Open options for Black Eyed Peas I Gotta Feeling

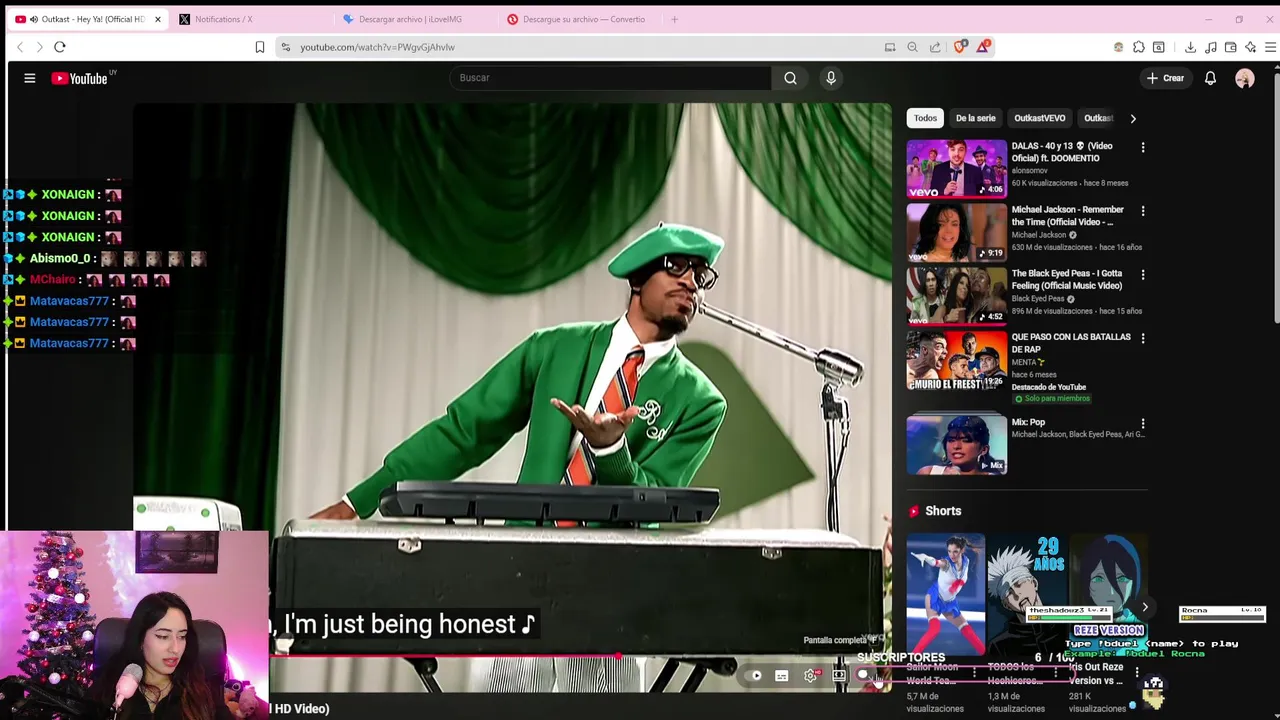(1143, 275)
